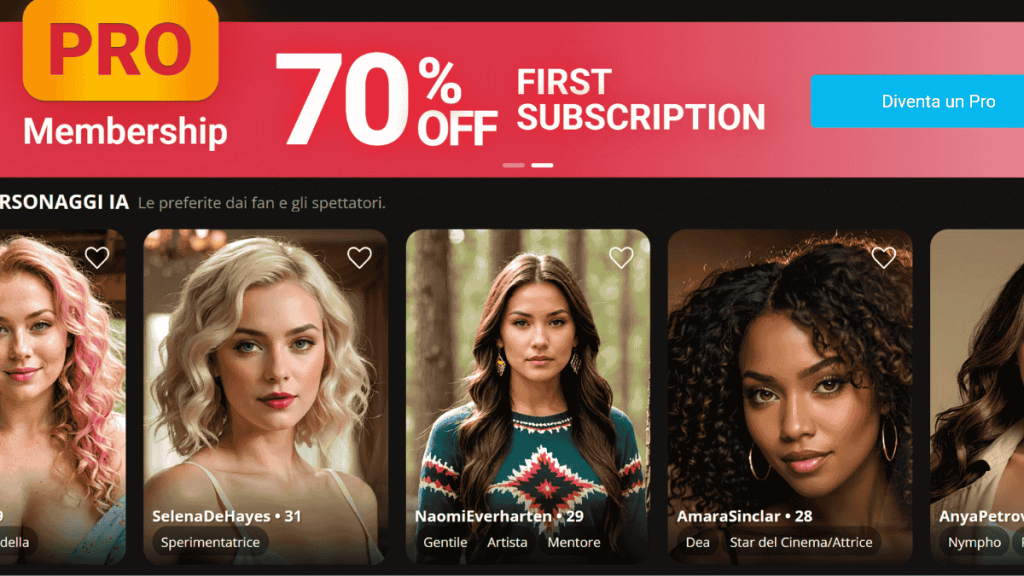Image resolution: width=1024 pixels, height=576 pixels.
Task: Click the PRO Membership badge
Action: click(x=121, y=75)
